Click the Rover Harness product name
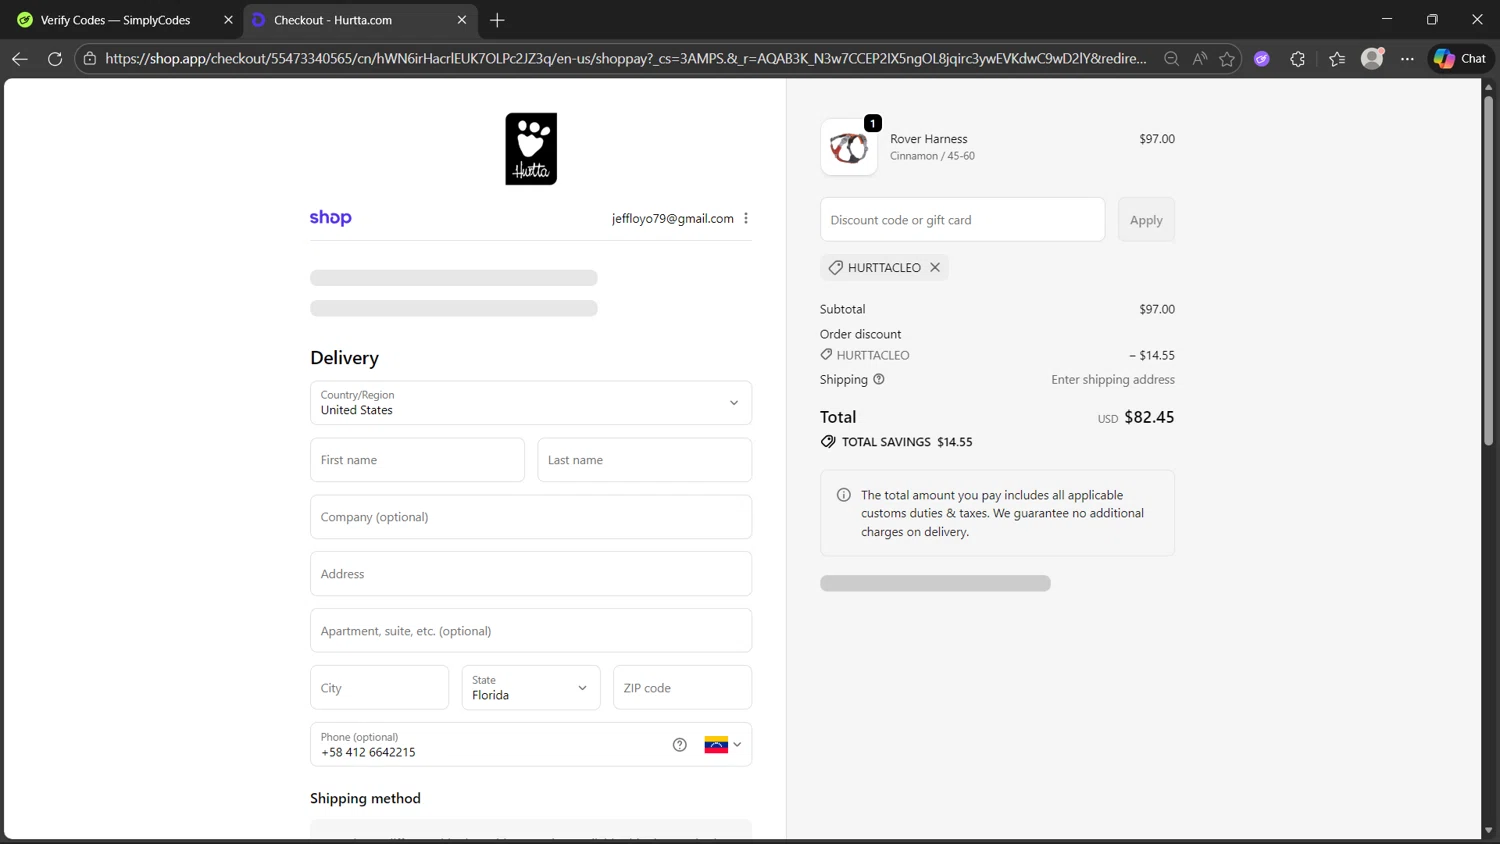Screen dimensions: 1500x844 click(x=929, y=139)
